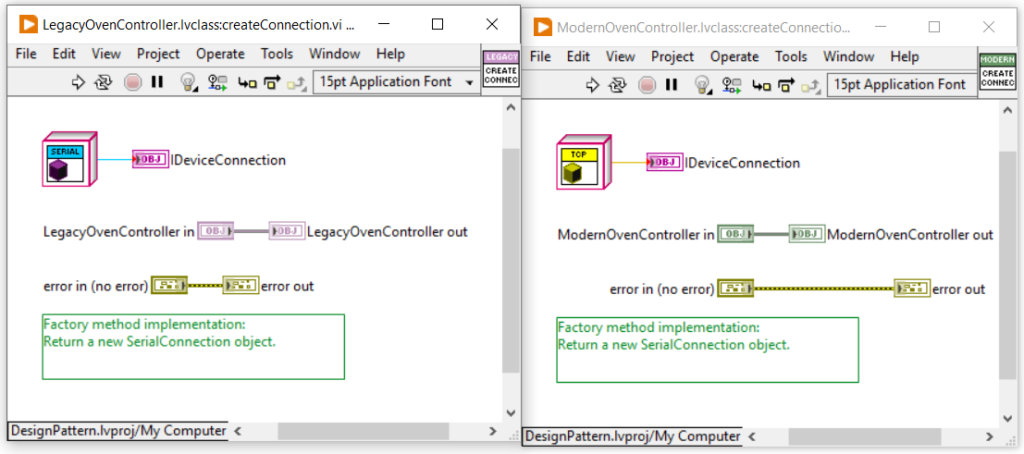
Task: Run the ModernOvenController VI with Run arrow
Action: [593, 85]
